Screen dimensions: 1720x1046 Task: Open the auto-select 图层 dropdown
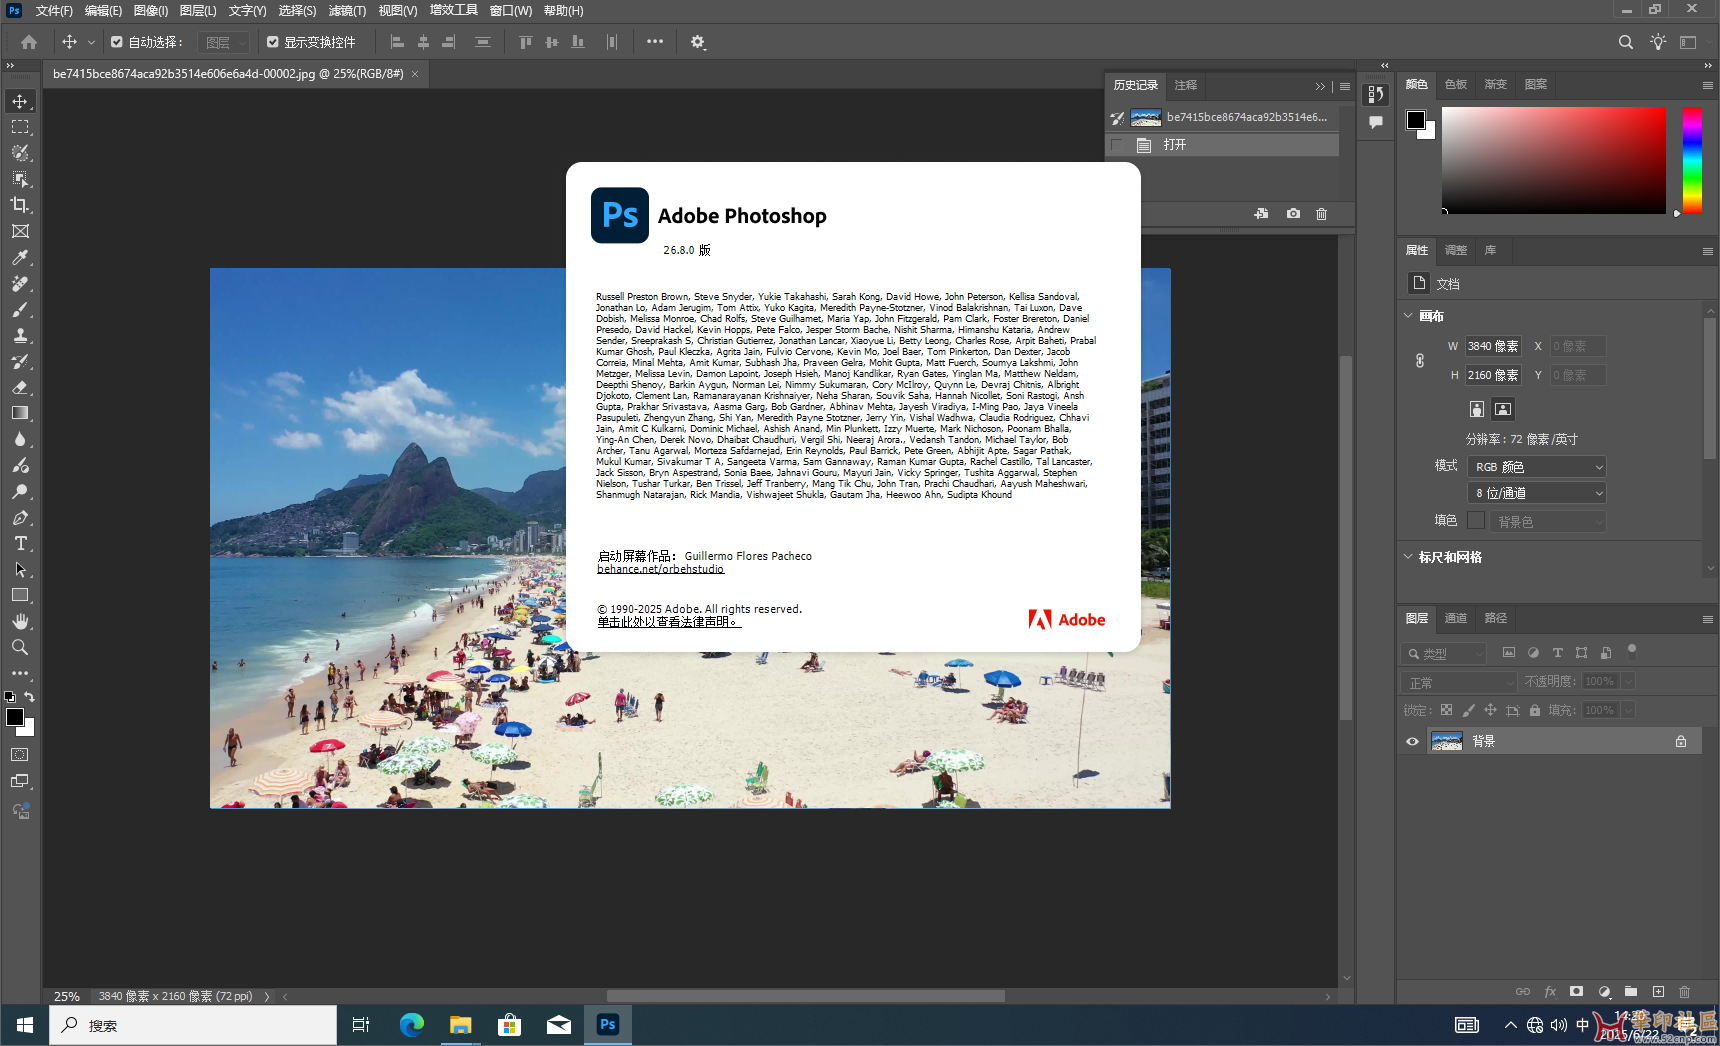click(223, 42)
